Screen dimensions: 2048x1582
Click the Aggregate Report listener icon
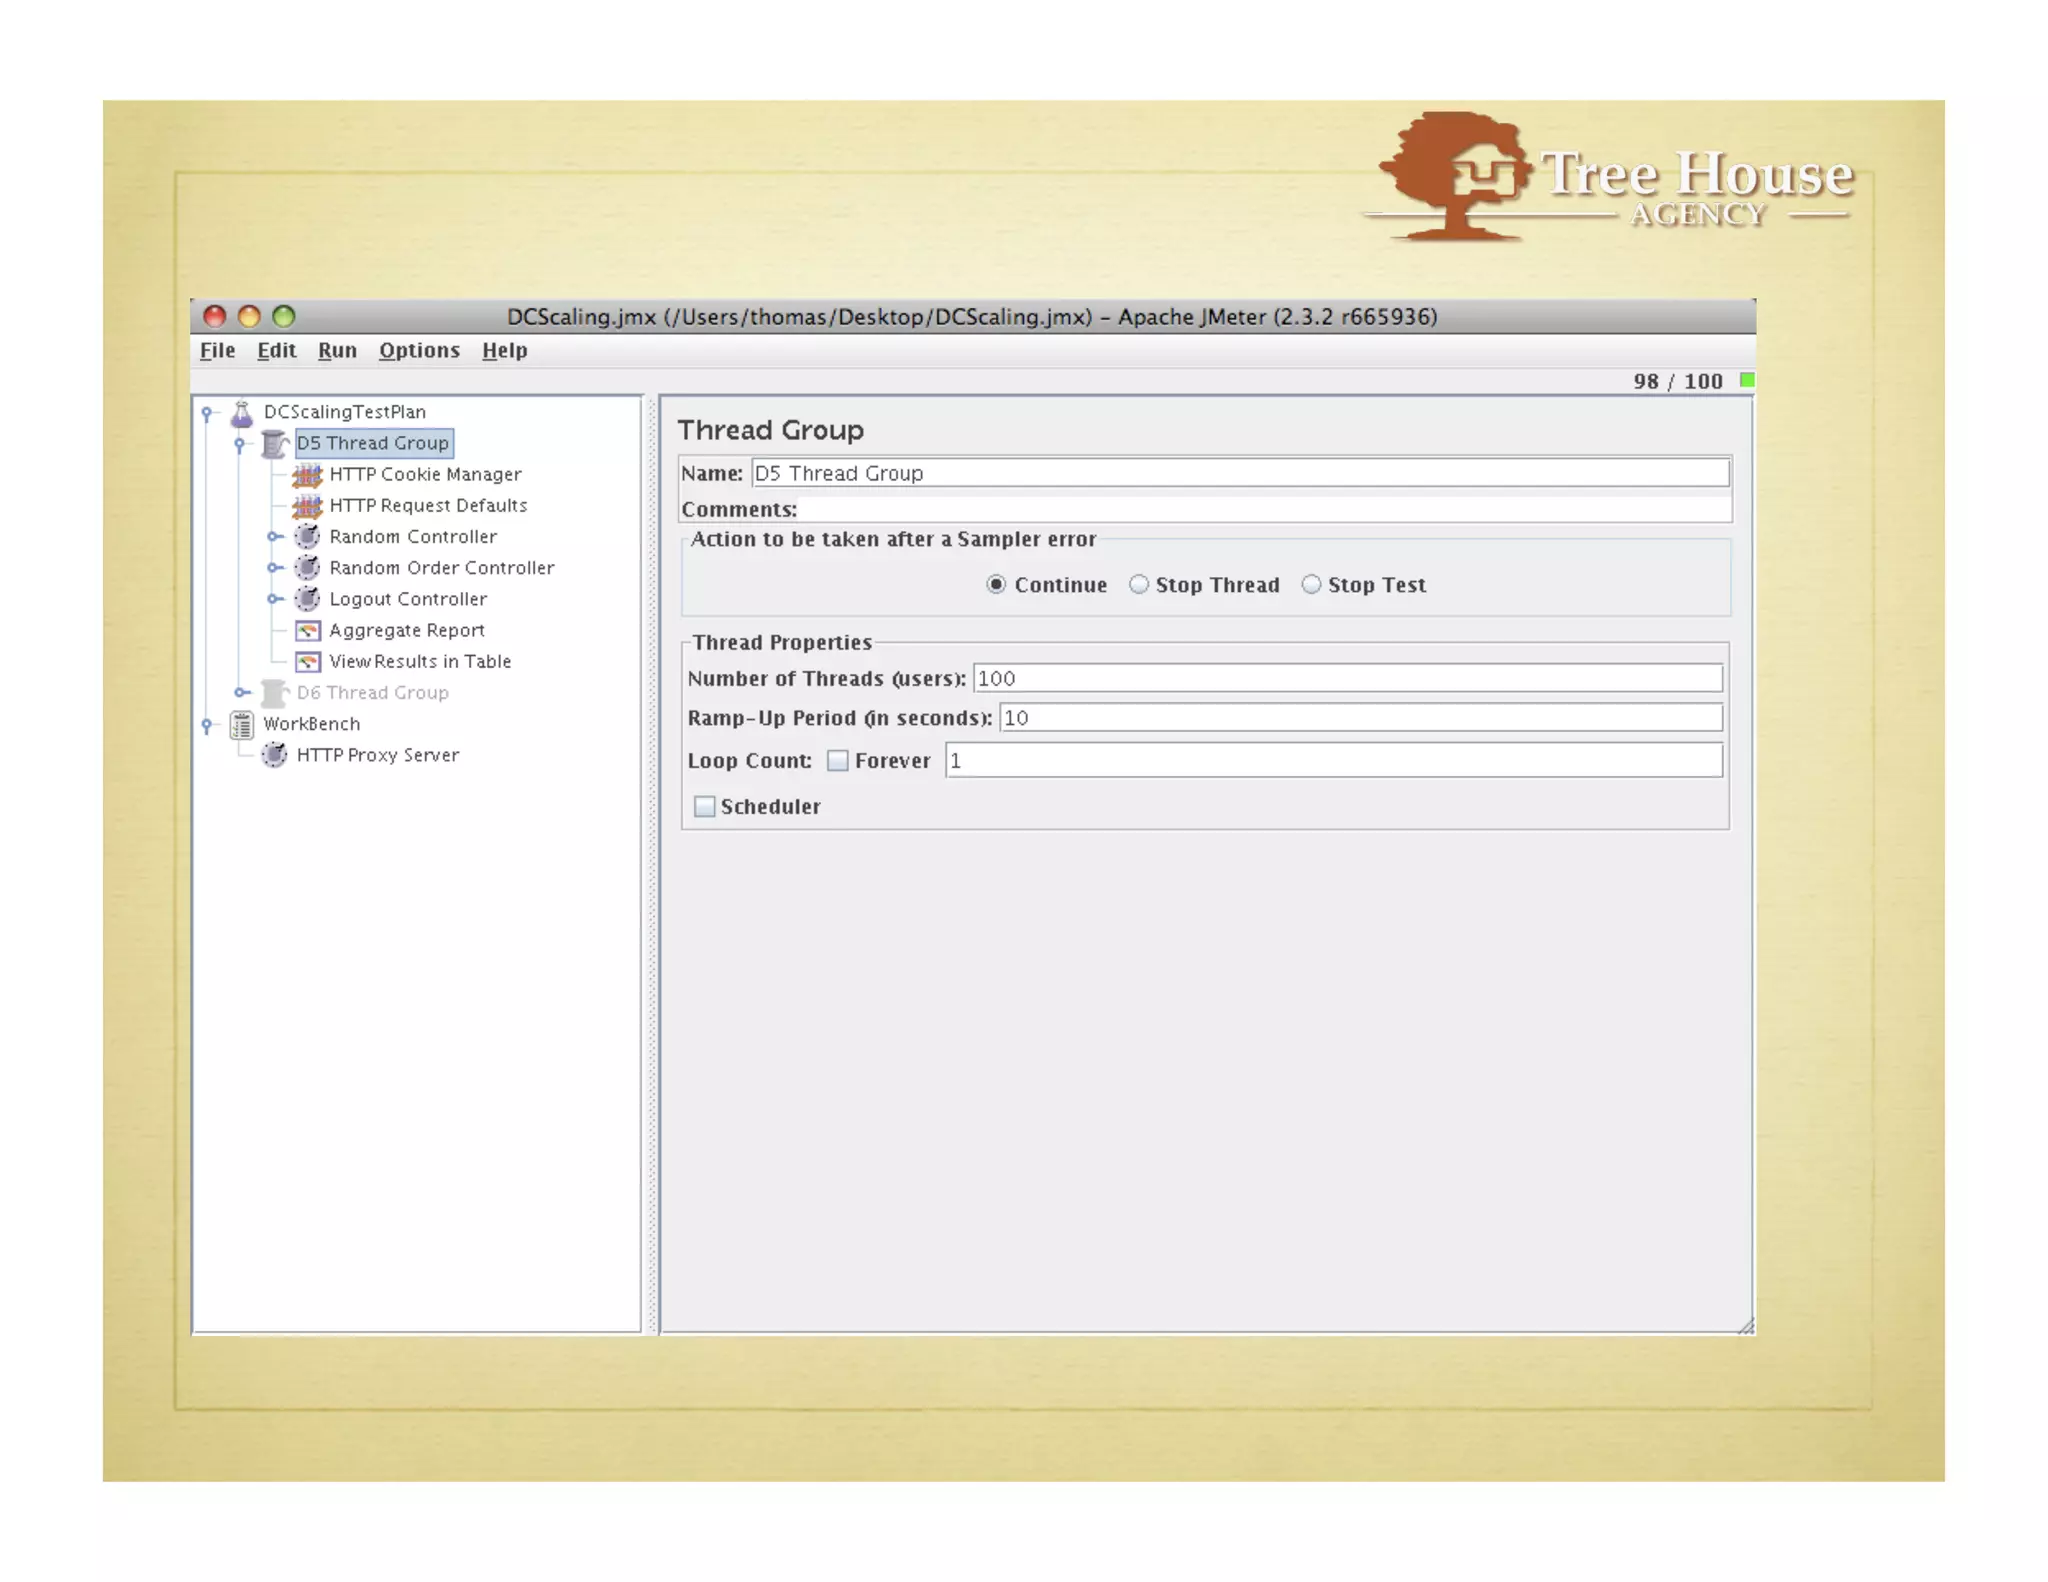click(307, 631)
